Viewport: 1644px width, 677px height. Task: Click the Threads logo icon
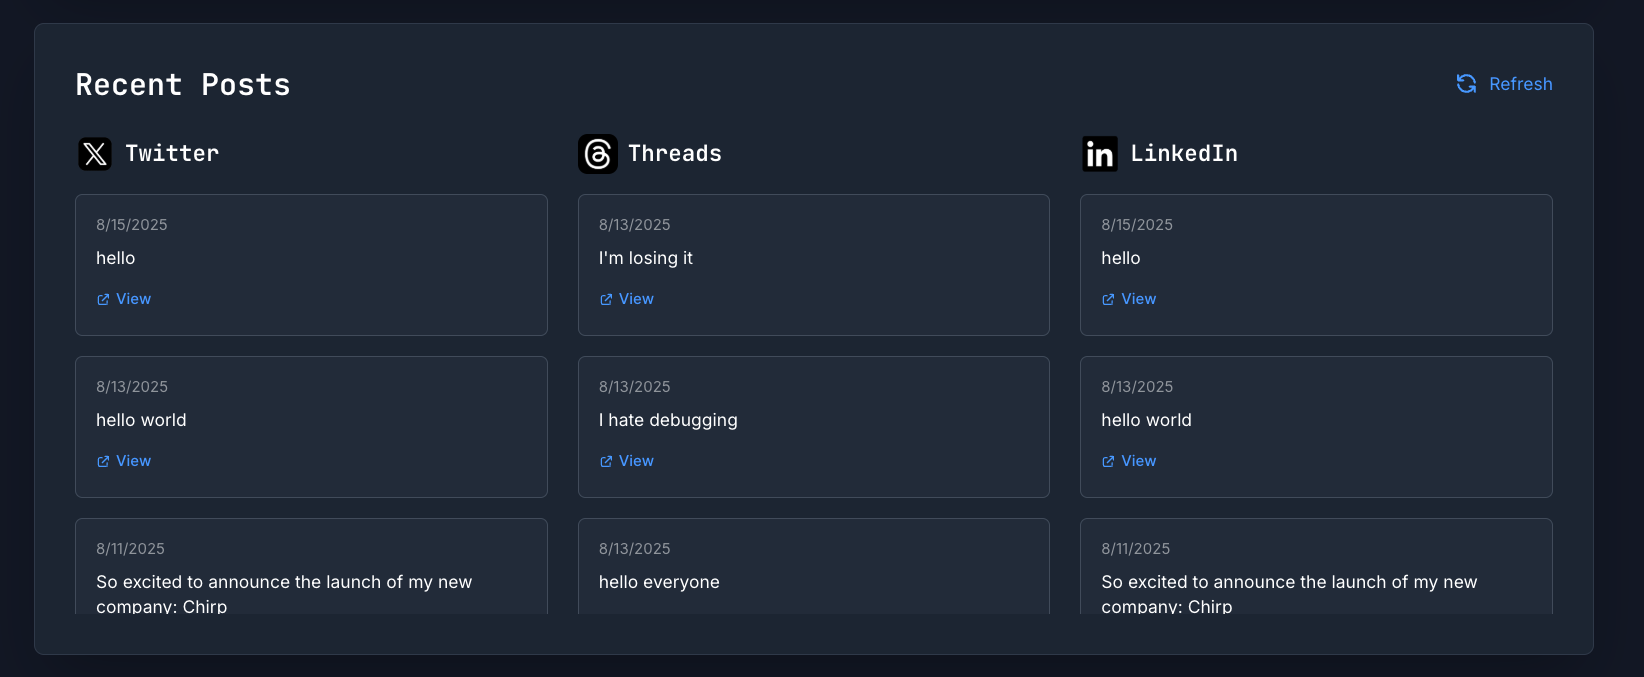point(597,153)
